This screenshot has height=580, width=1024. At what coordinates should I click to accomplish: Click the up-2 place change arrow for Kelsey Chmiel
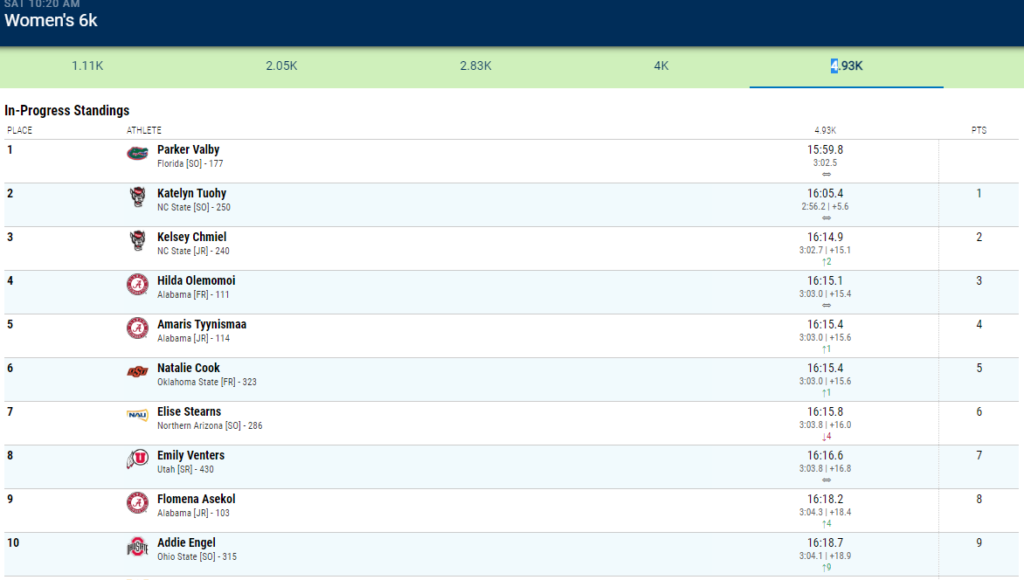point(826,262)
